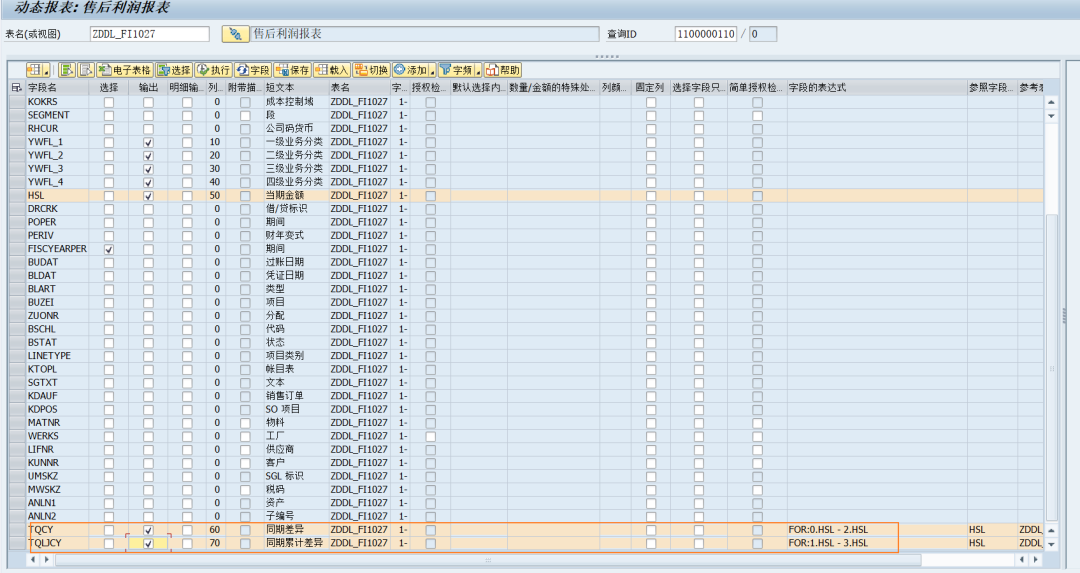Click short text 同期累计差异

(294, 543)
